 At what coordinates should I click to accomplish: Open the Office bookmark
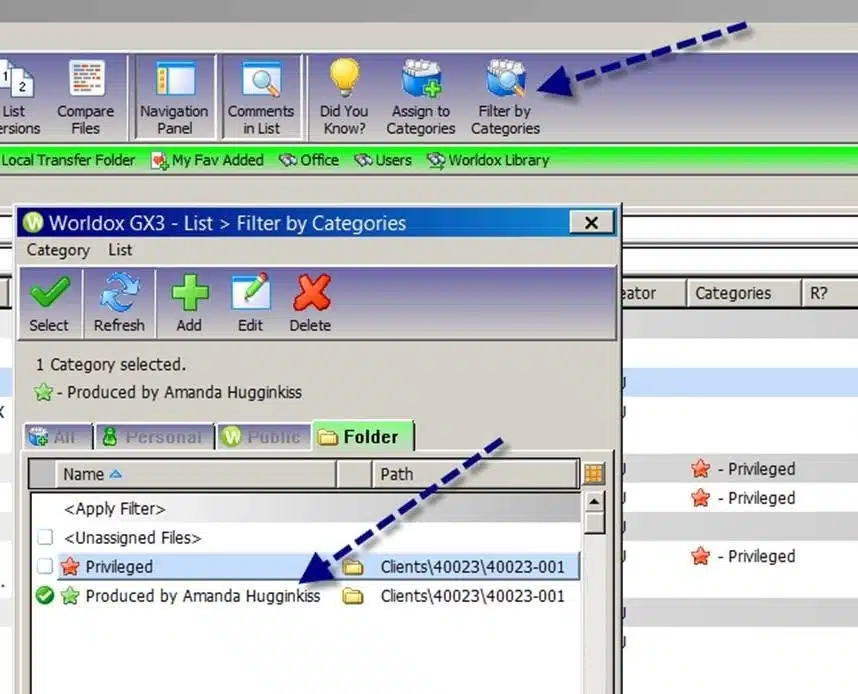click(310, 160)
